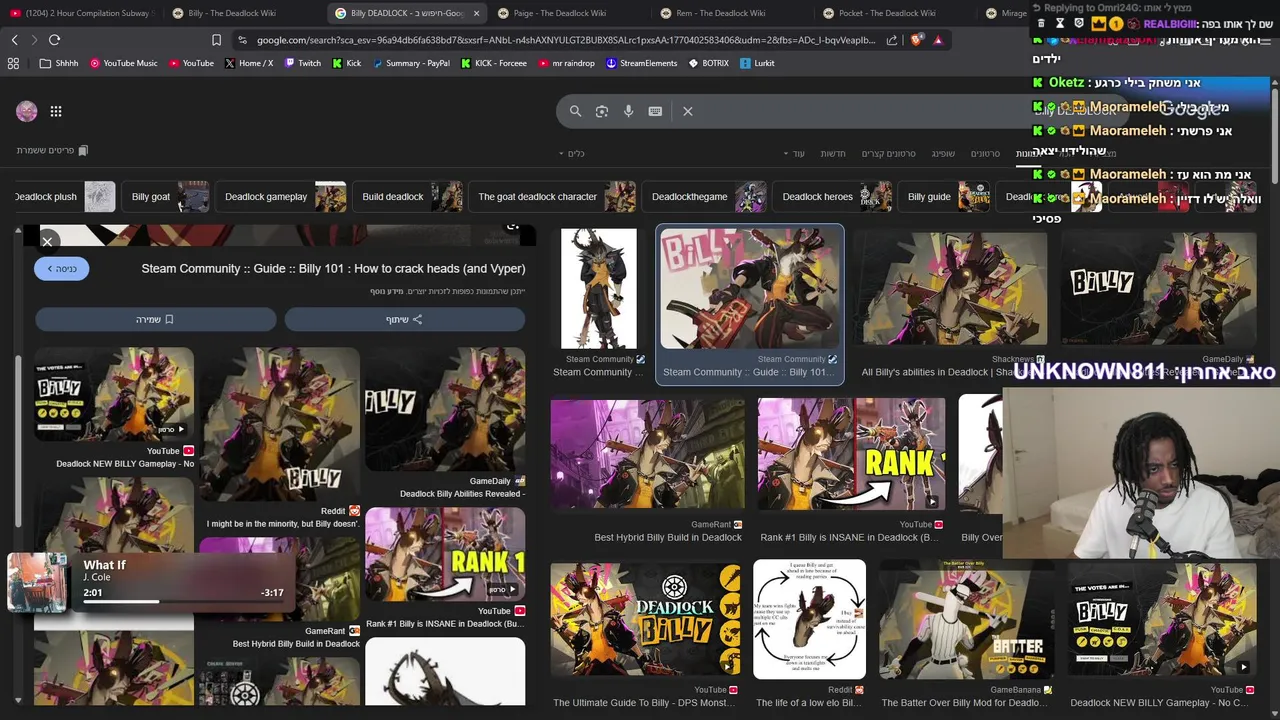Open saved items link פריטים ששמרת

point(52,150)
